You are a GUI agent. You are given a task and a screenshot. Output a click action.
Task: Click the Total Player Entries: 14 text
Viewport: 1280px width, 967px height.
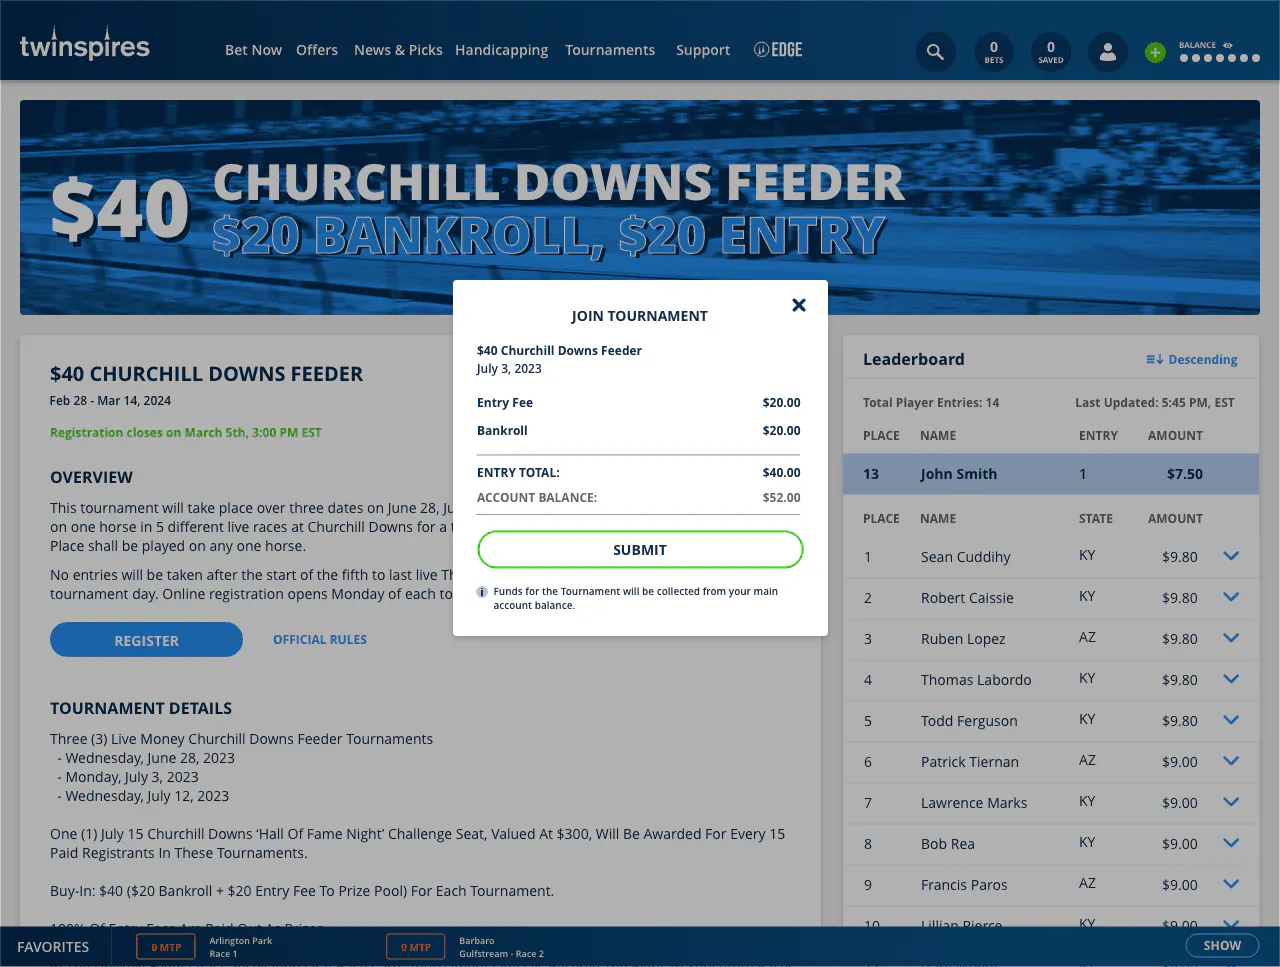931,403
